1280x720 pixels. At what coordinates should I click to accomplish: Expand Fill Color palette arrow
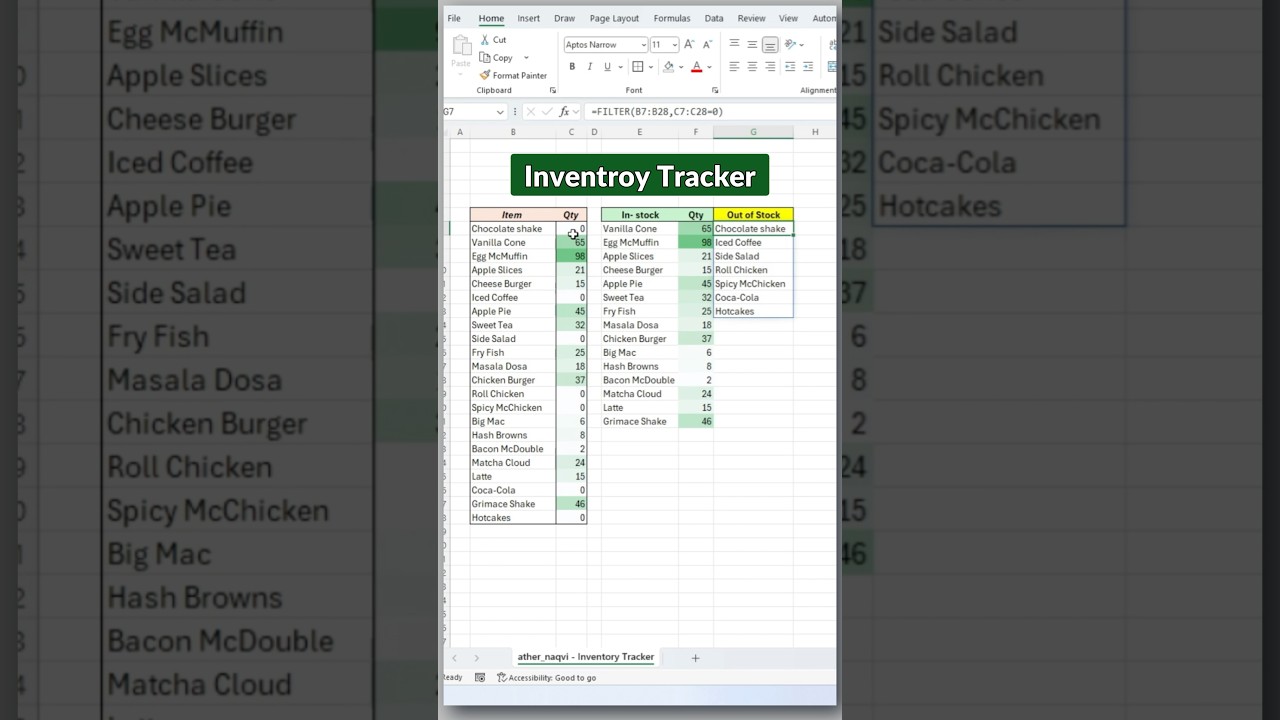coord(680,67)
